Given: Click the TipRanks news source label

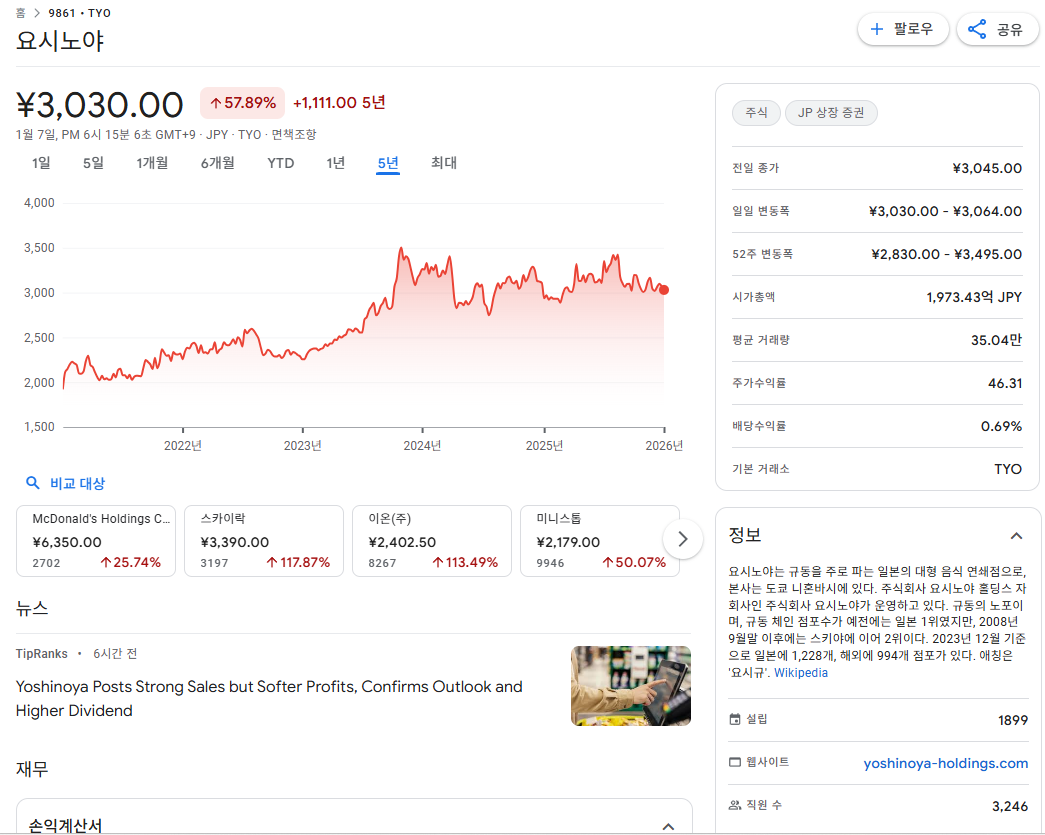Looking at the screenshot, I should pyautogui.click(x=42, y=654).
